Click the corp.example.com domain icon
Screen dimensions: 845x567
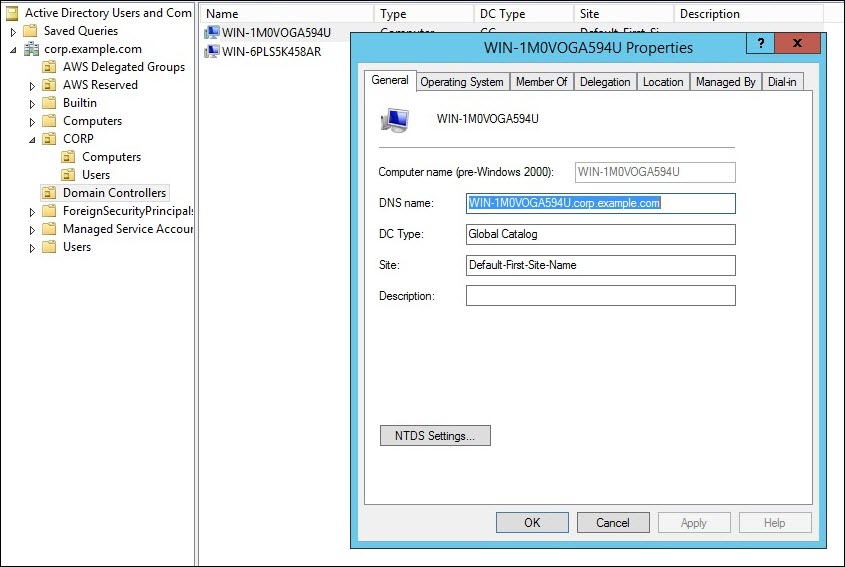pos(31,49)
